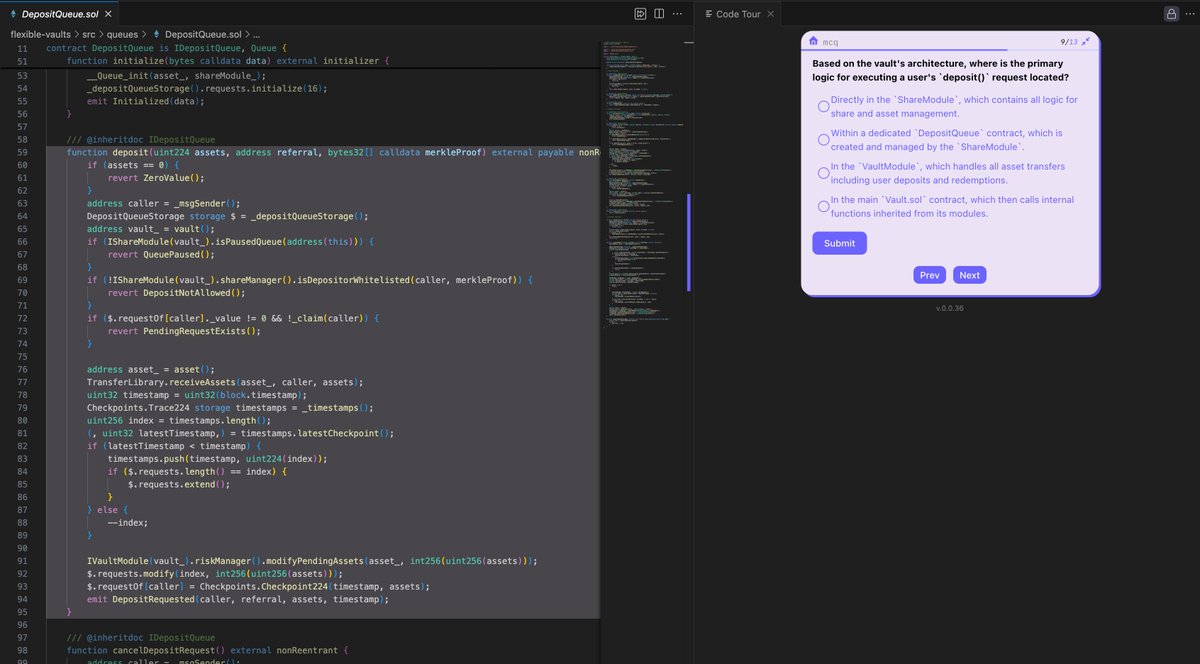
Task: Click 'revert DepositNotAllowed();' on line 70
Action: (176, 293)
